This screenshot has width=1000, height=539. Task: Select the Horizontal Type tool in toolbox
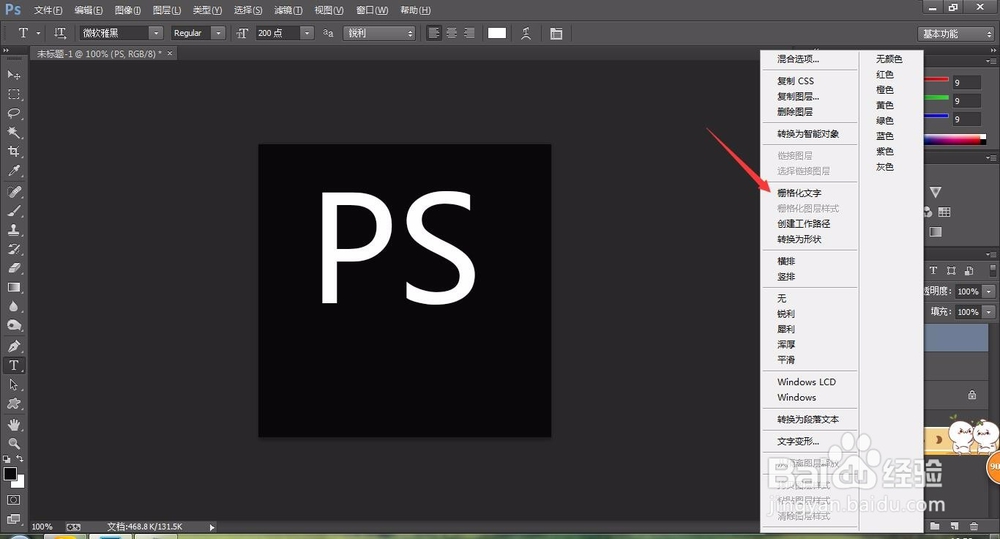tap(13, 365)
